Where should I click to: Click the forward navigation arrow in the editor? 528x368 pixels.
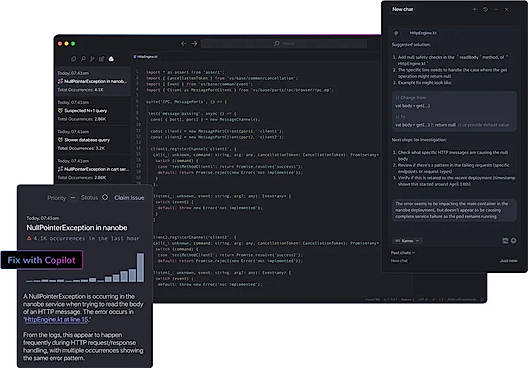click(194, 44)
